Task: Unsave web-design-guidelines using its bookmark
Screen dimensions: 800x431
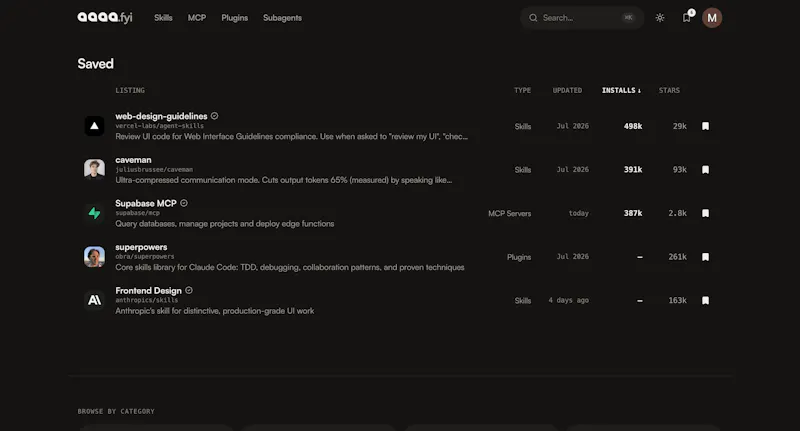Action: [x=705, y=126]
